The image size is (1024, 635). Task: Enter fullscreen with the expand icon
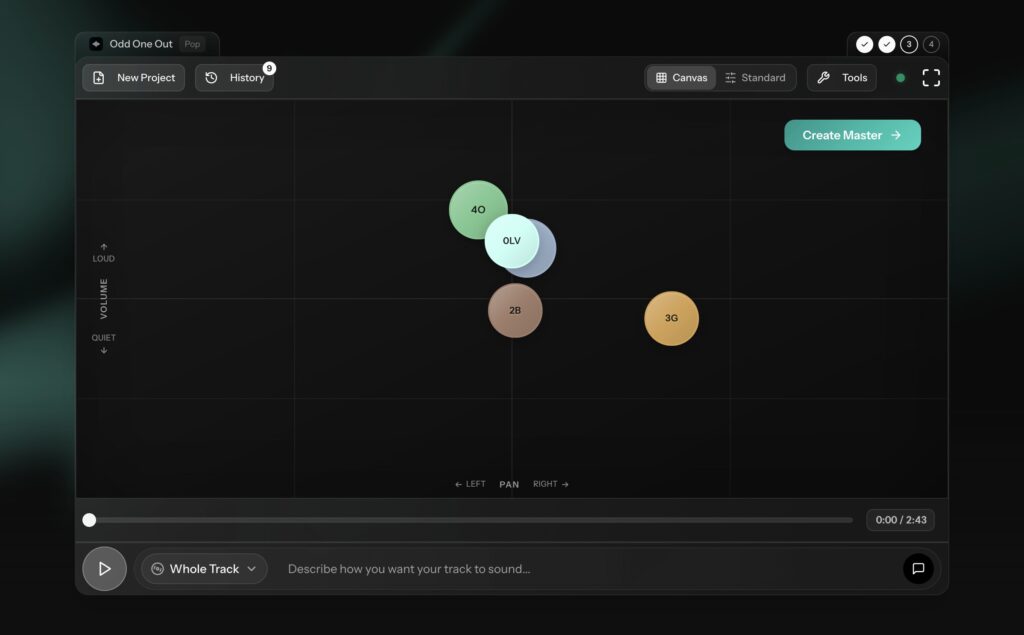pos(931,77)
